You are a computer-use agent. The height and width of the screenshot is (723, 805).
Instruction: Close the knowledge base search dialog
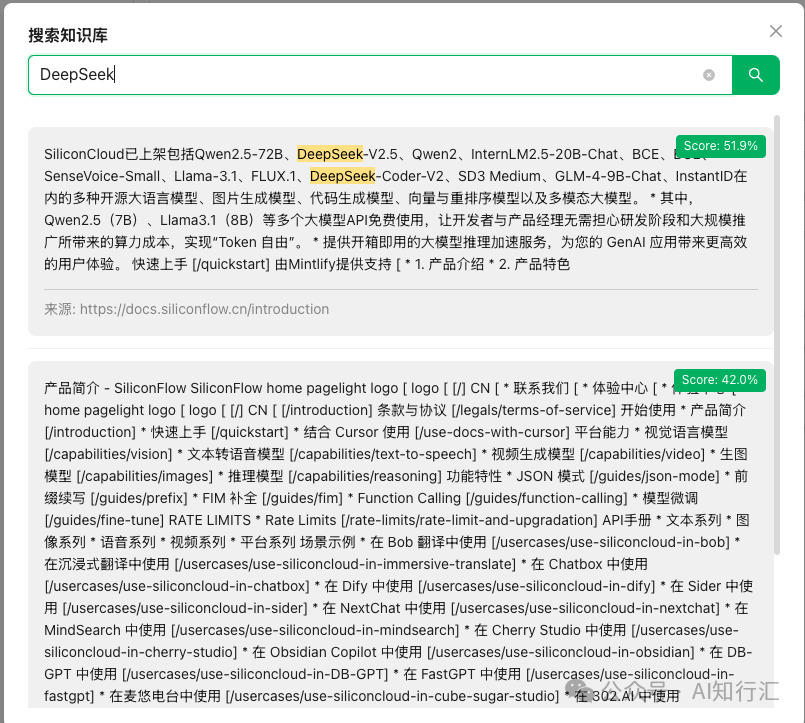776,31
